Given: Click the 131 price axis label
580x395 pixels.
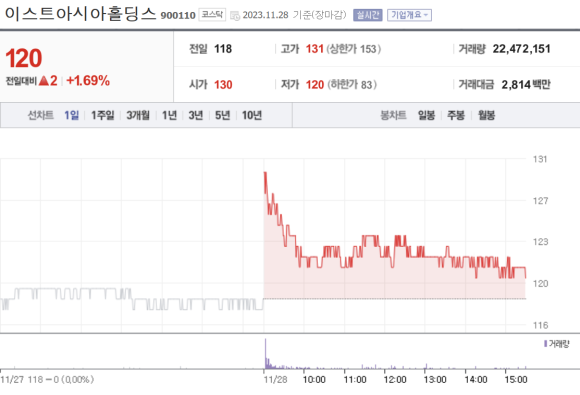Looking at the screenshot, I should coord(540,159).
